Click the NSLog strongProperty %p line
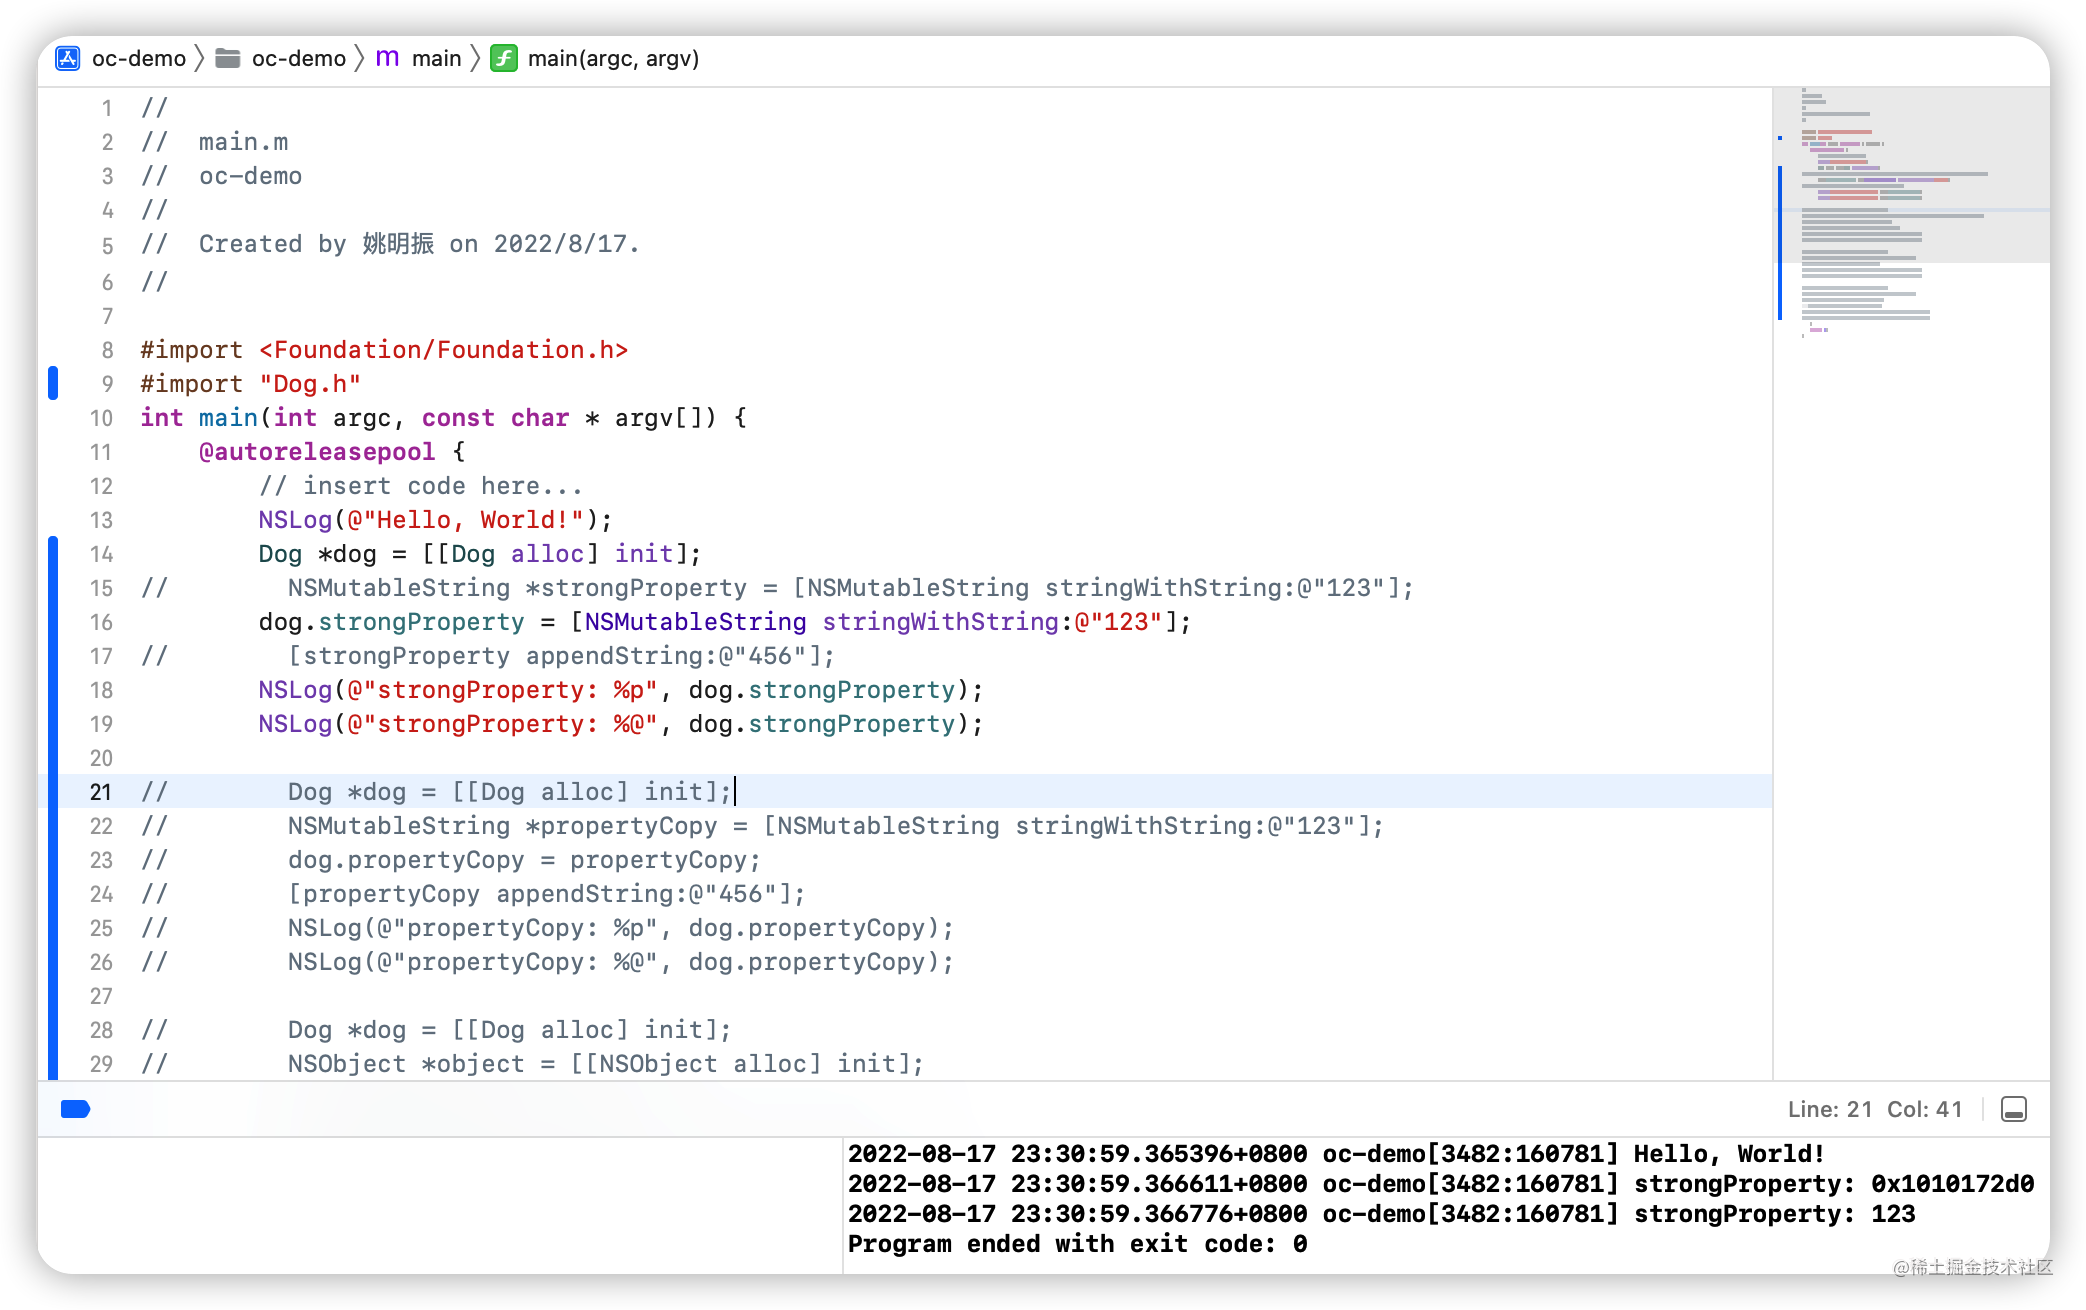This screenshot has width=2086, height=1310. [620, 690]
